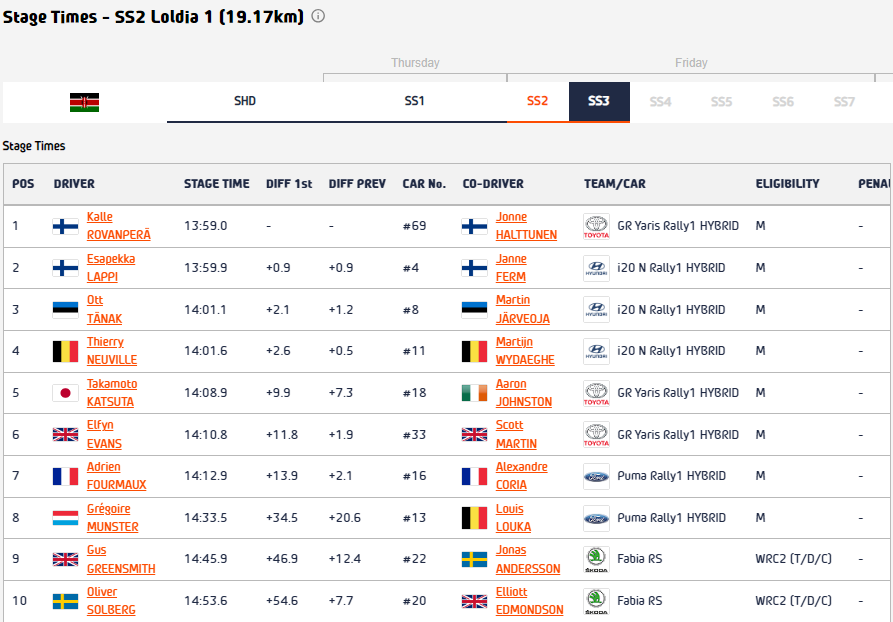Open Martin Järveoja co-driver link
Screen dimensions: 893x622
point(523,309)
